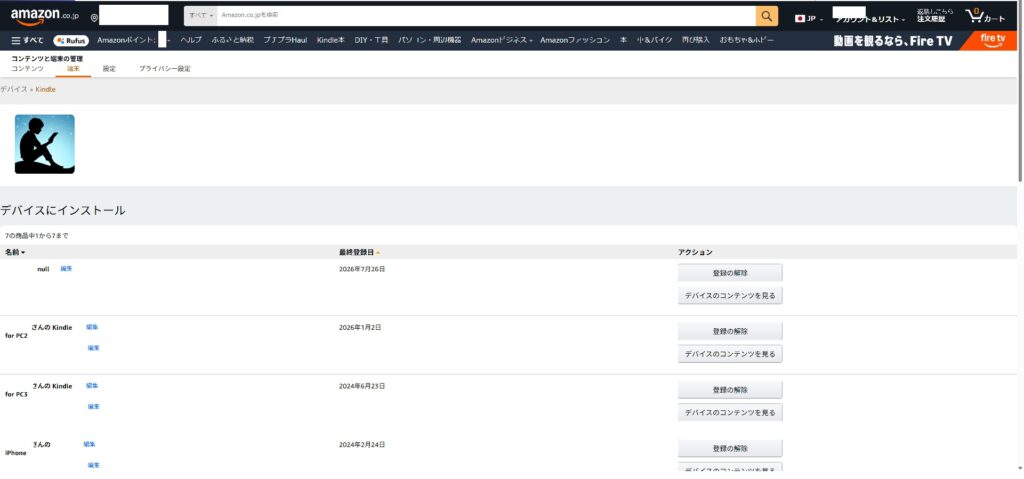Open 再び購入 nav link
This screenshot has height=479, width=1024.
coord(696,41)
